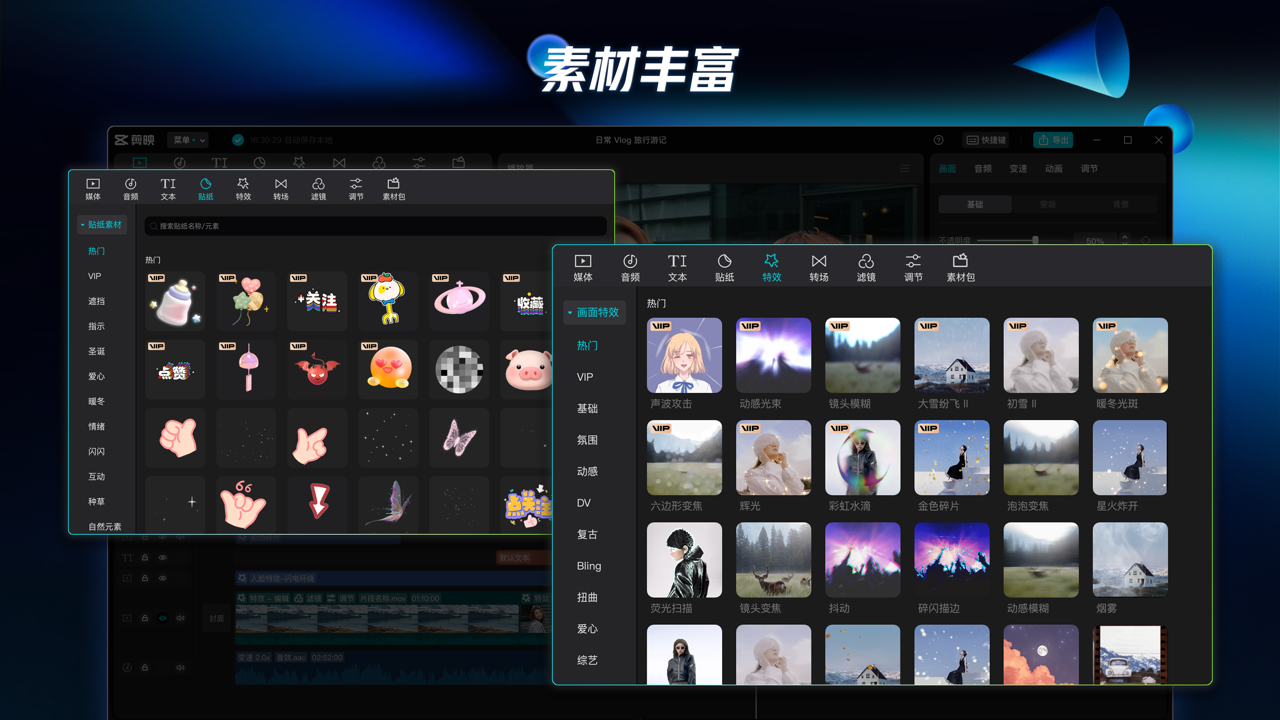Select the 滤镜 filters icon
The height and width of the screenshot is (720, 1280).
pos(866,265)
